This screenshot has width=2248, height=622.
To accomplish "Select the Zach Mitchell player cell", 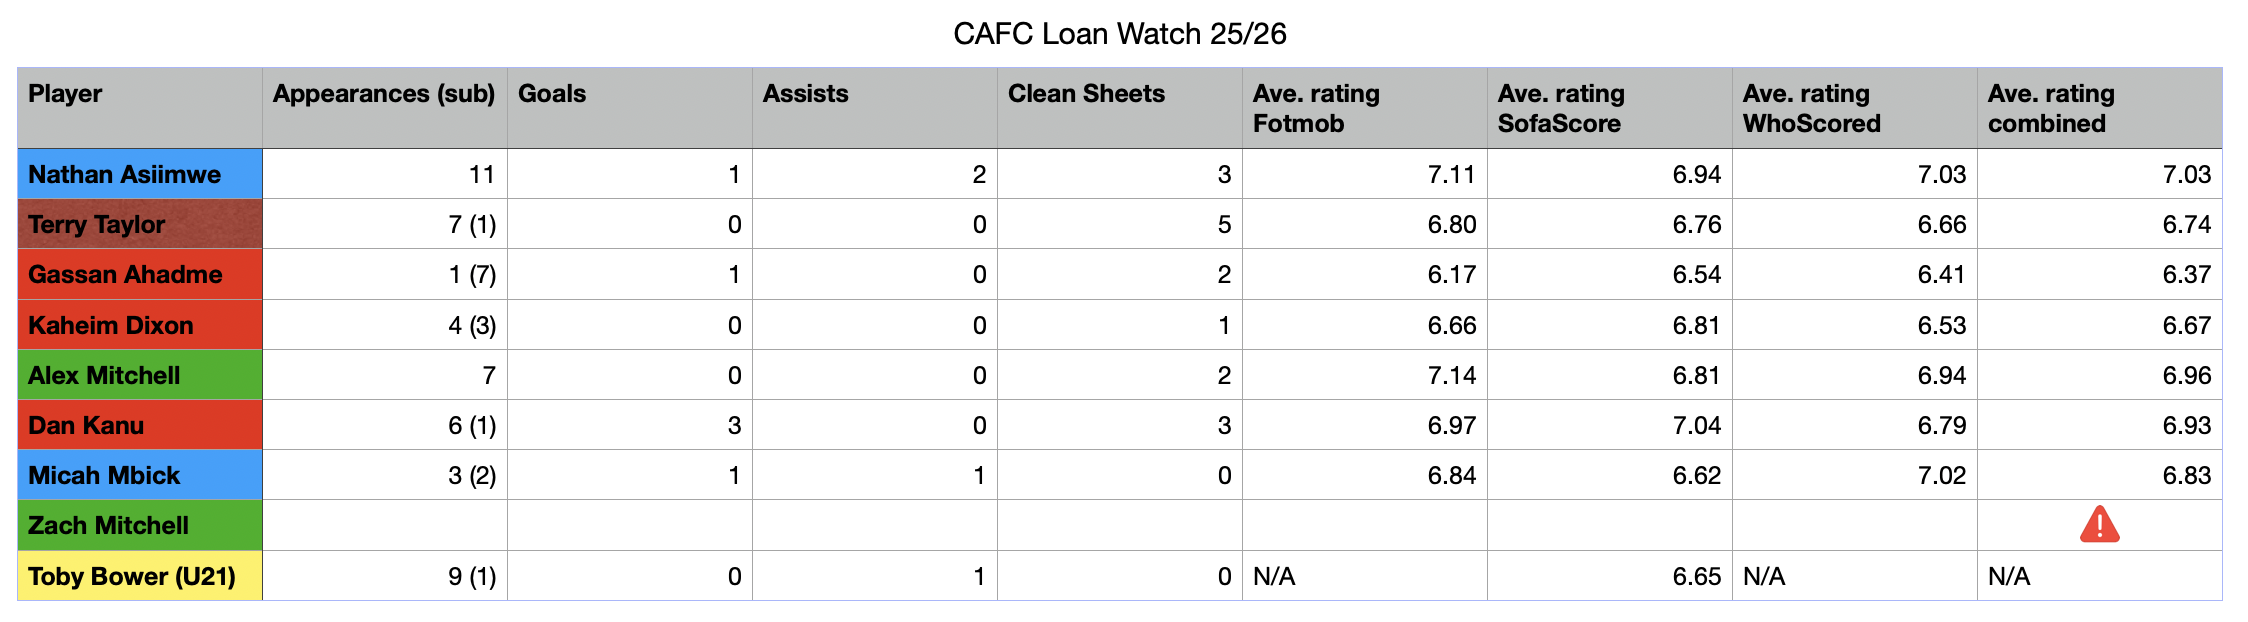I will coord(140,525).
